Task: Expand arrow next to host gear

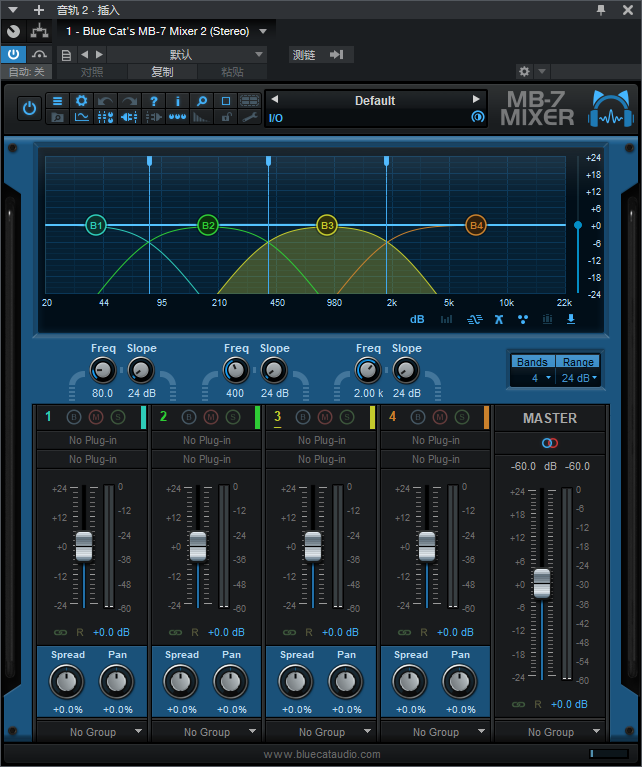Action: click(x=542, y=71)
